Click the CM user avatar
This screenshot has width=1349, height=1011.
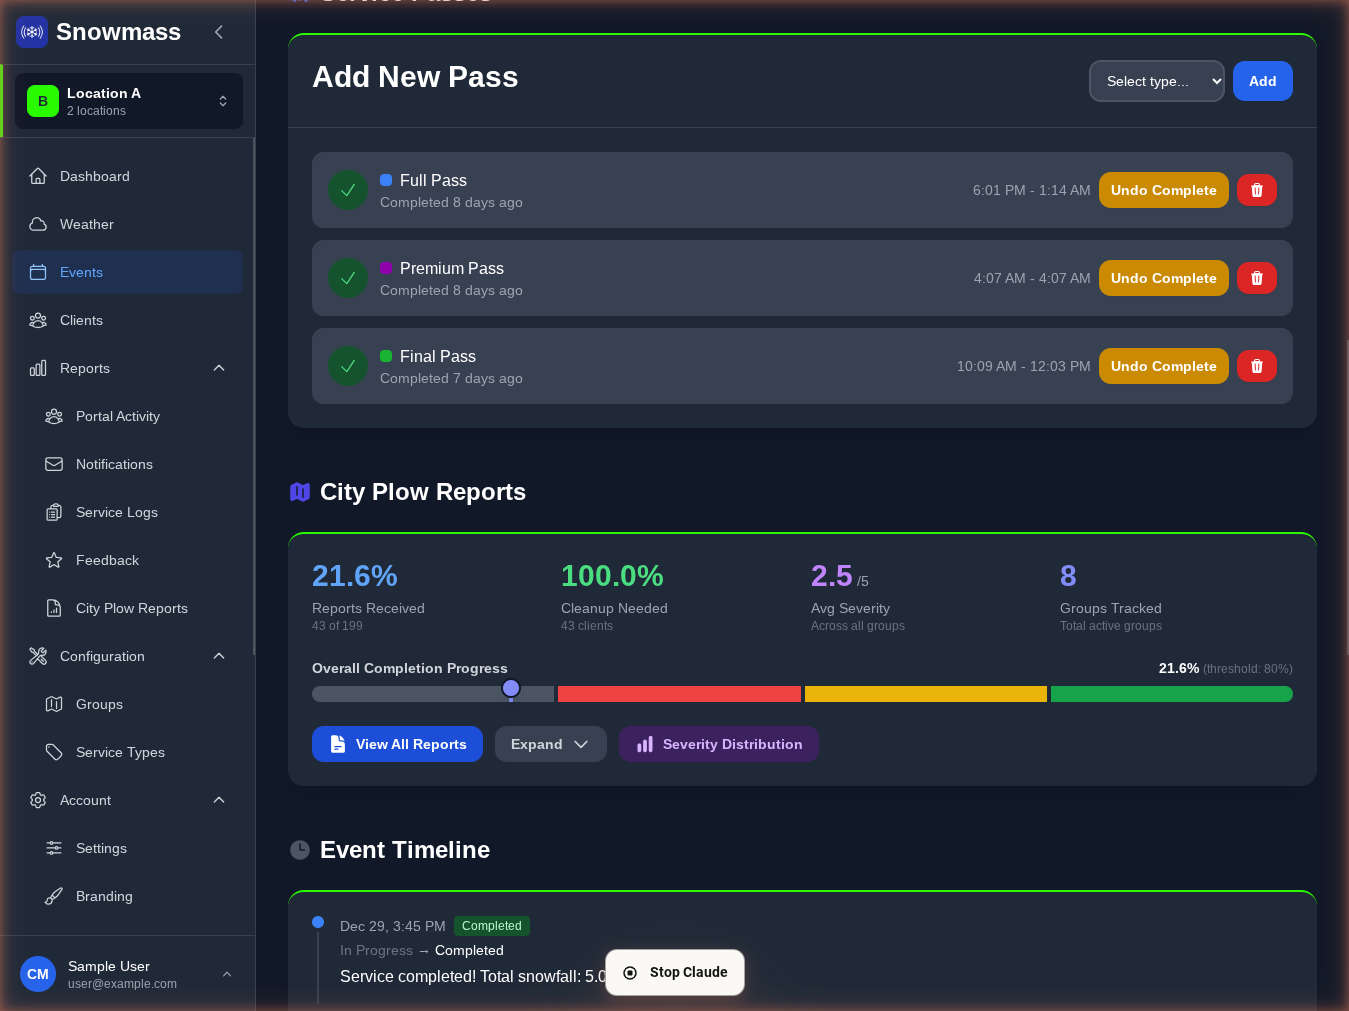pyautogui.click(x=38, y=974)
